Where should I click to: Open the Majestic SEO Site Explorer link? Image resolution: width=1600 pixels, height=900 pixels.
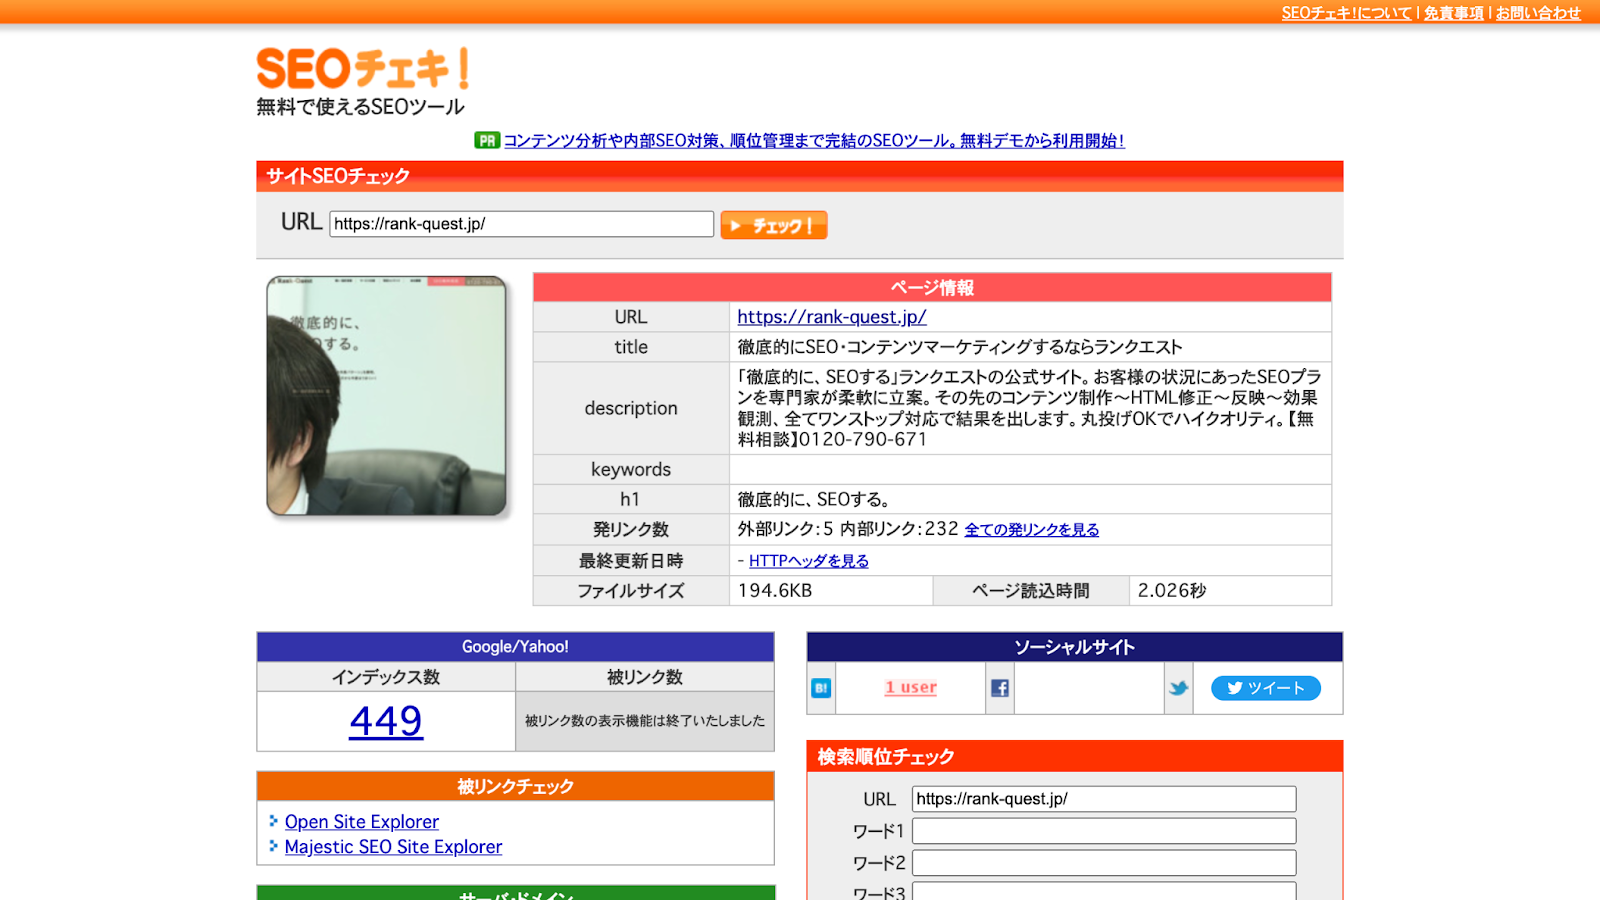pyautogui.click(x=393, y=847)
